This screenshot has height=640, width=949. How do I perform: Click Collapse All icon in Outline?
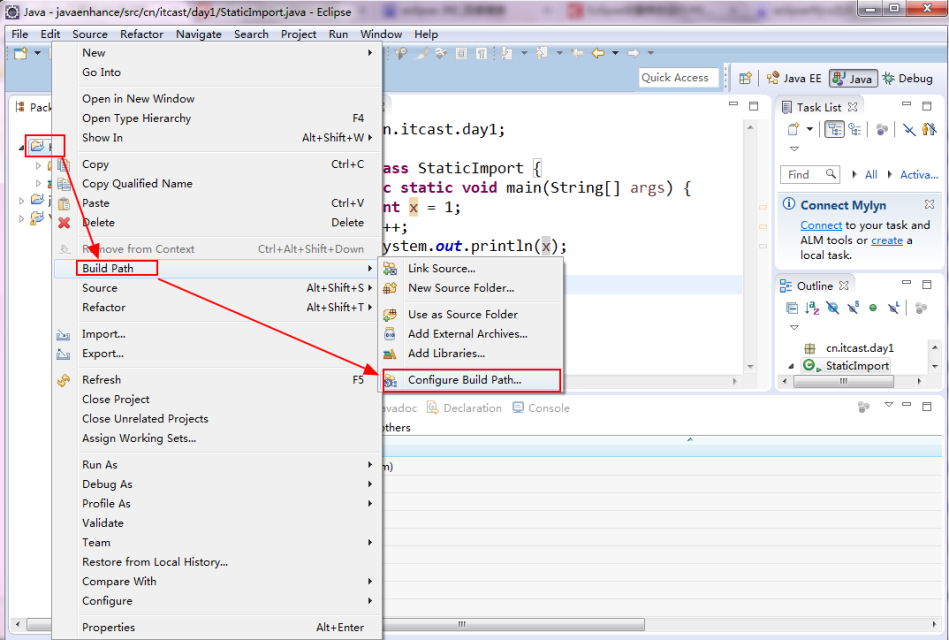[x=792, y=308]
